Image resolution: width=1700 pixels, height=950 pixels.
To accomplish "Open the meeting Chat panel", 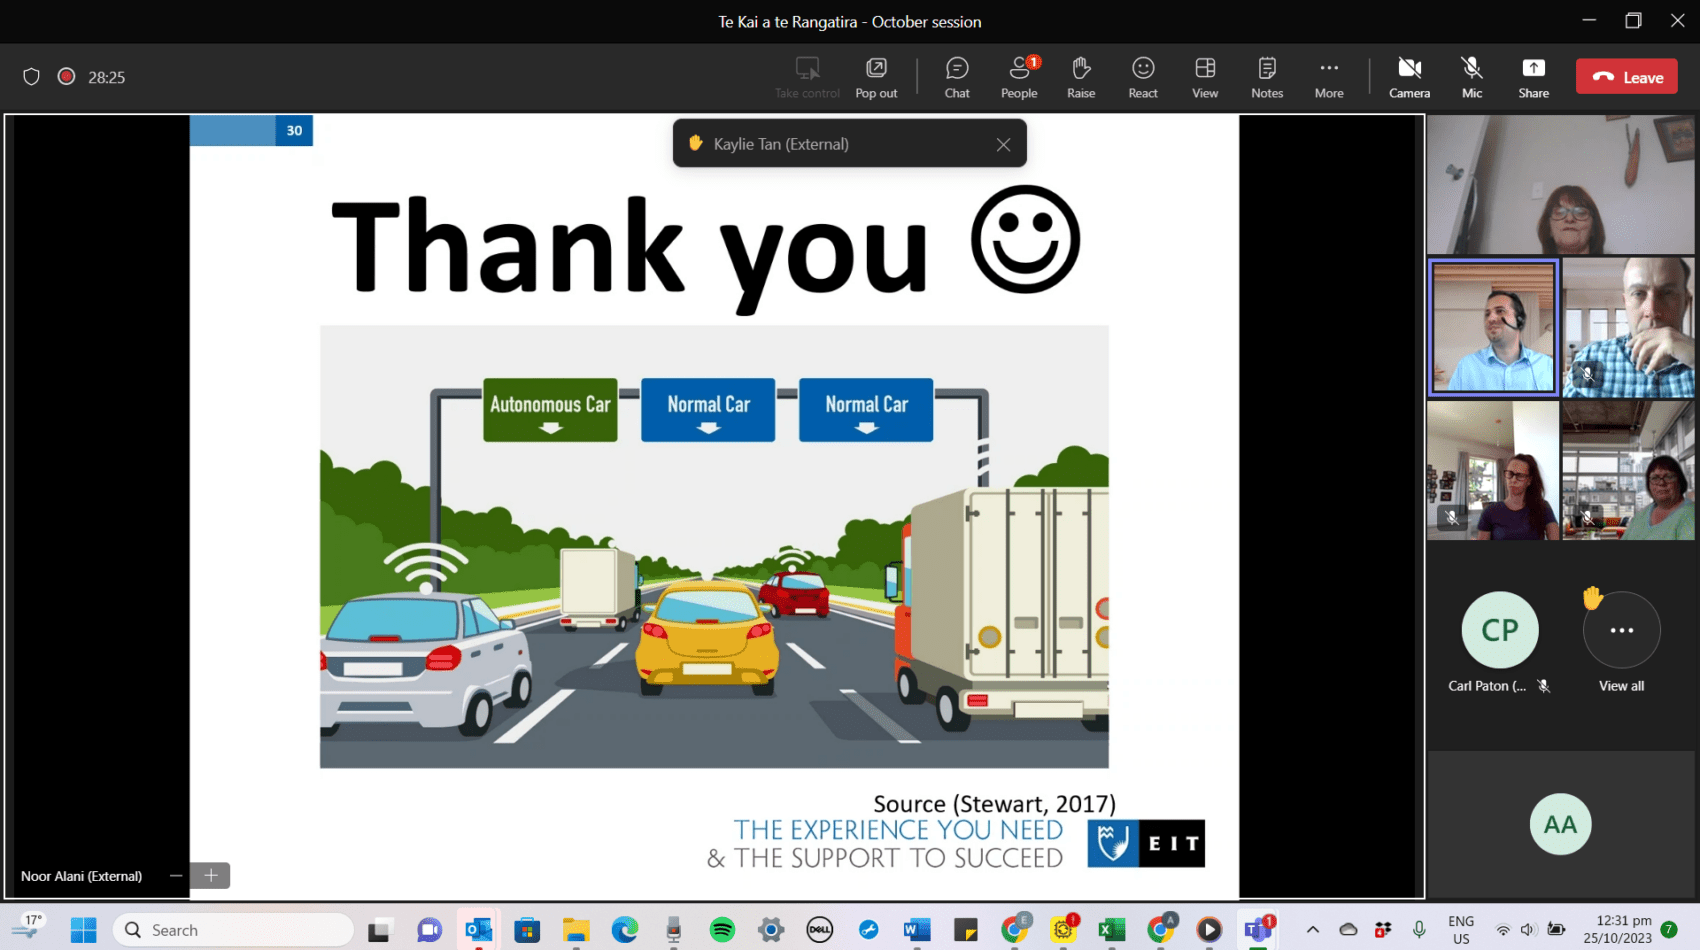I will coord(956,76).
